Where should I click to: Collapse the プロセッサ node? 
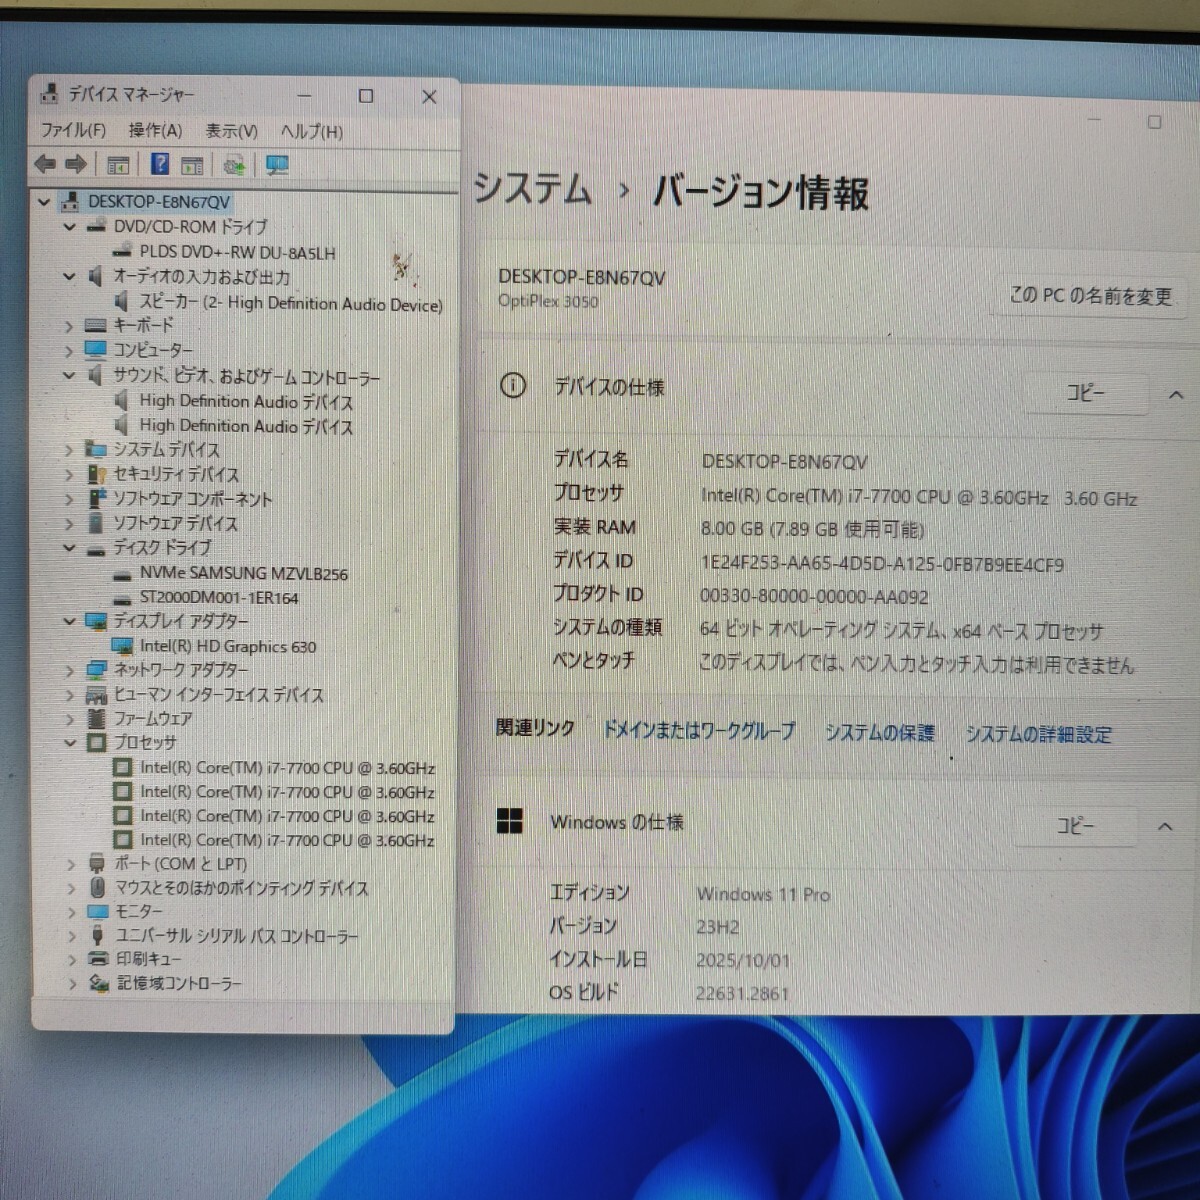coord(70,744)
